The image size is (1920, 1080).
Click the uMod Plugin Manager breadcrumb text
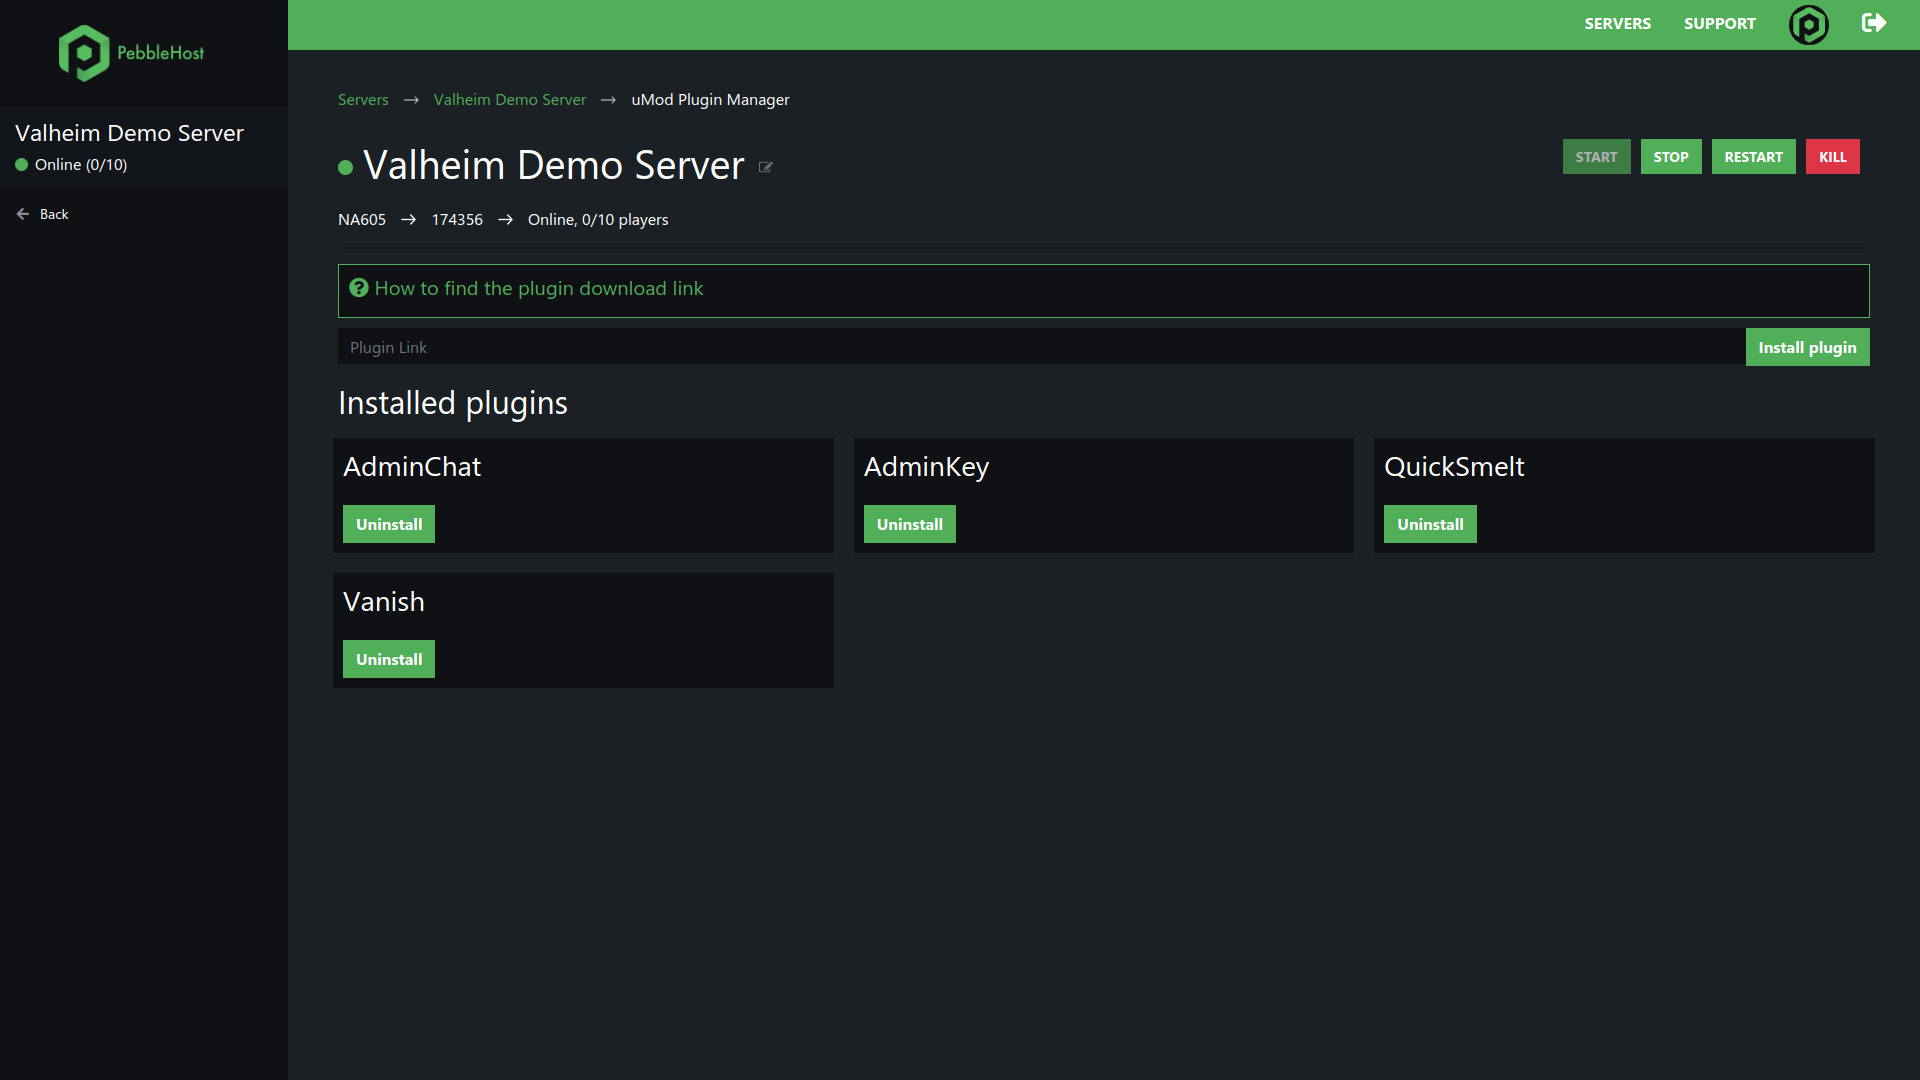(710, 100)
